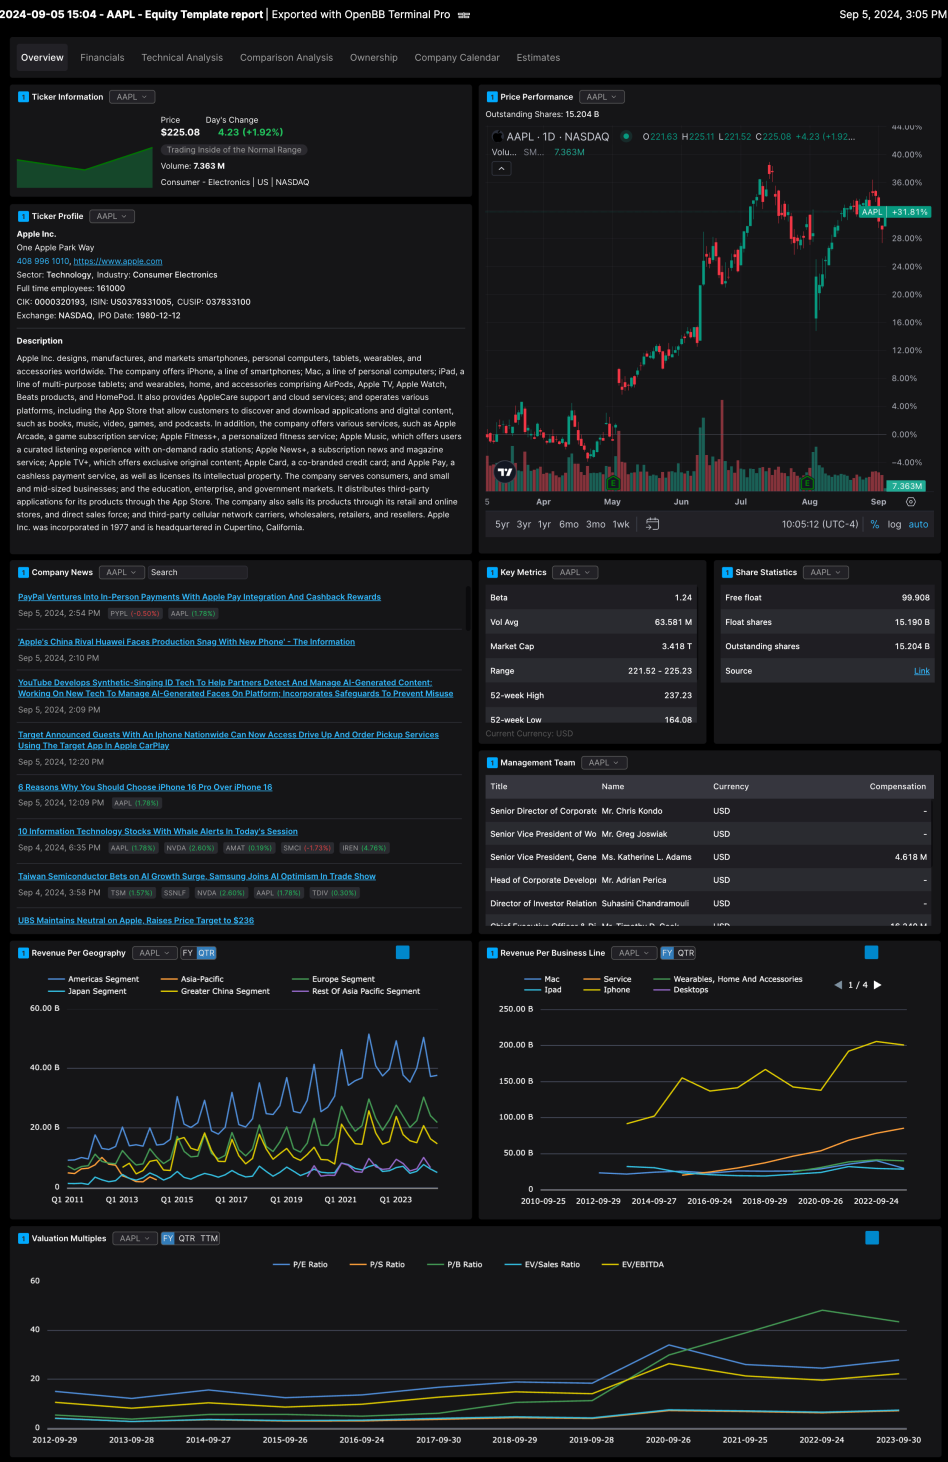Click blue square icon in Revenue Per Geography

coord(403,953)
